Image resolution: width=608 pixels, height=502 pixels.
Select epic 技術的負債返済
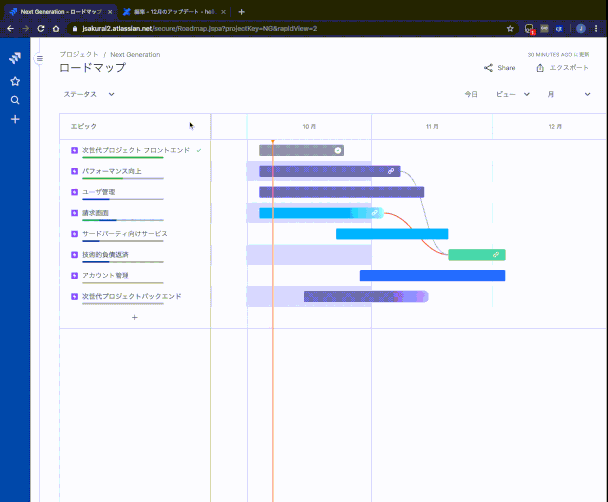[105, 255]
